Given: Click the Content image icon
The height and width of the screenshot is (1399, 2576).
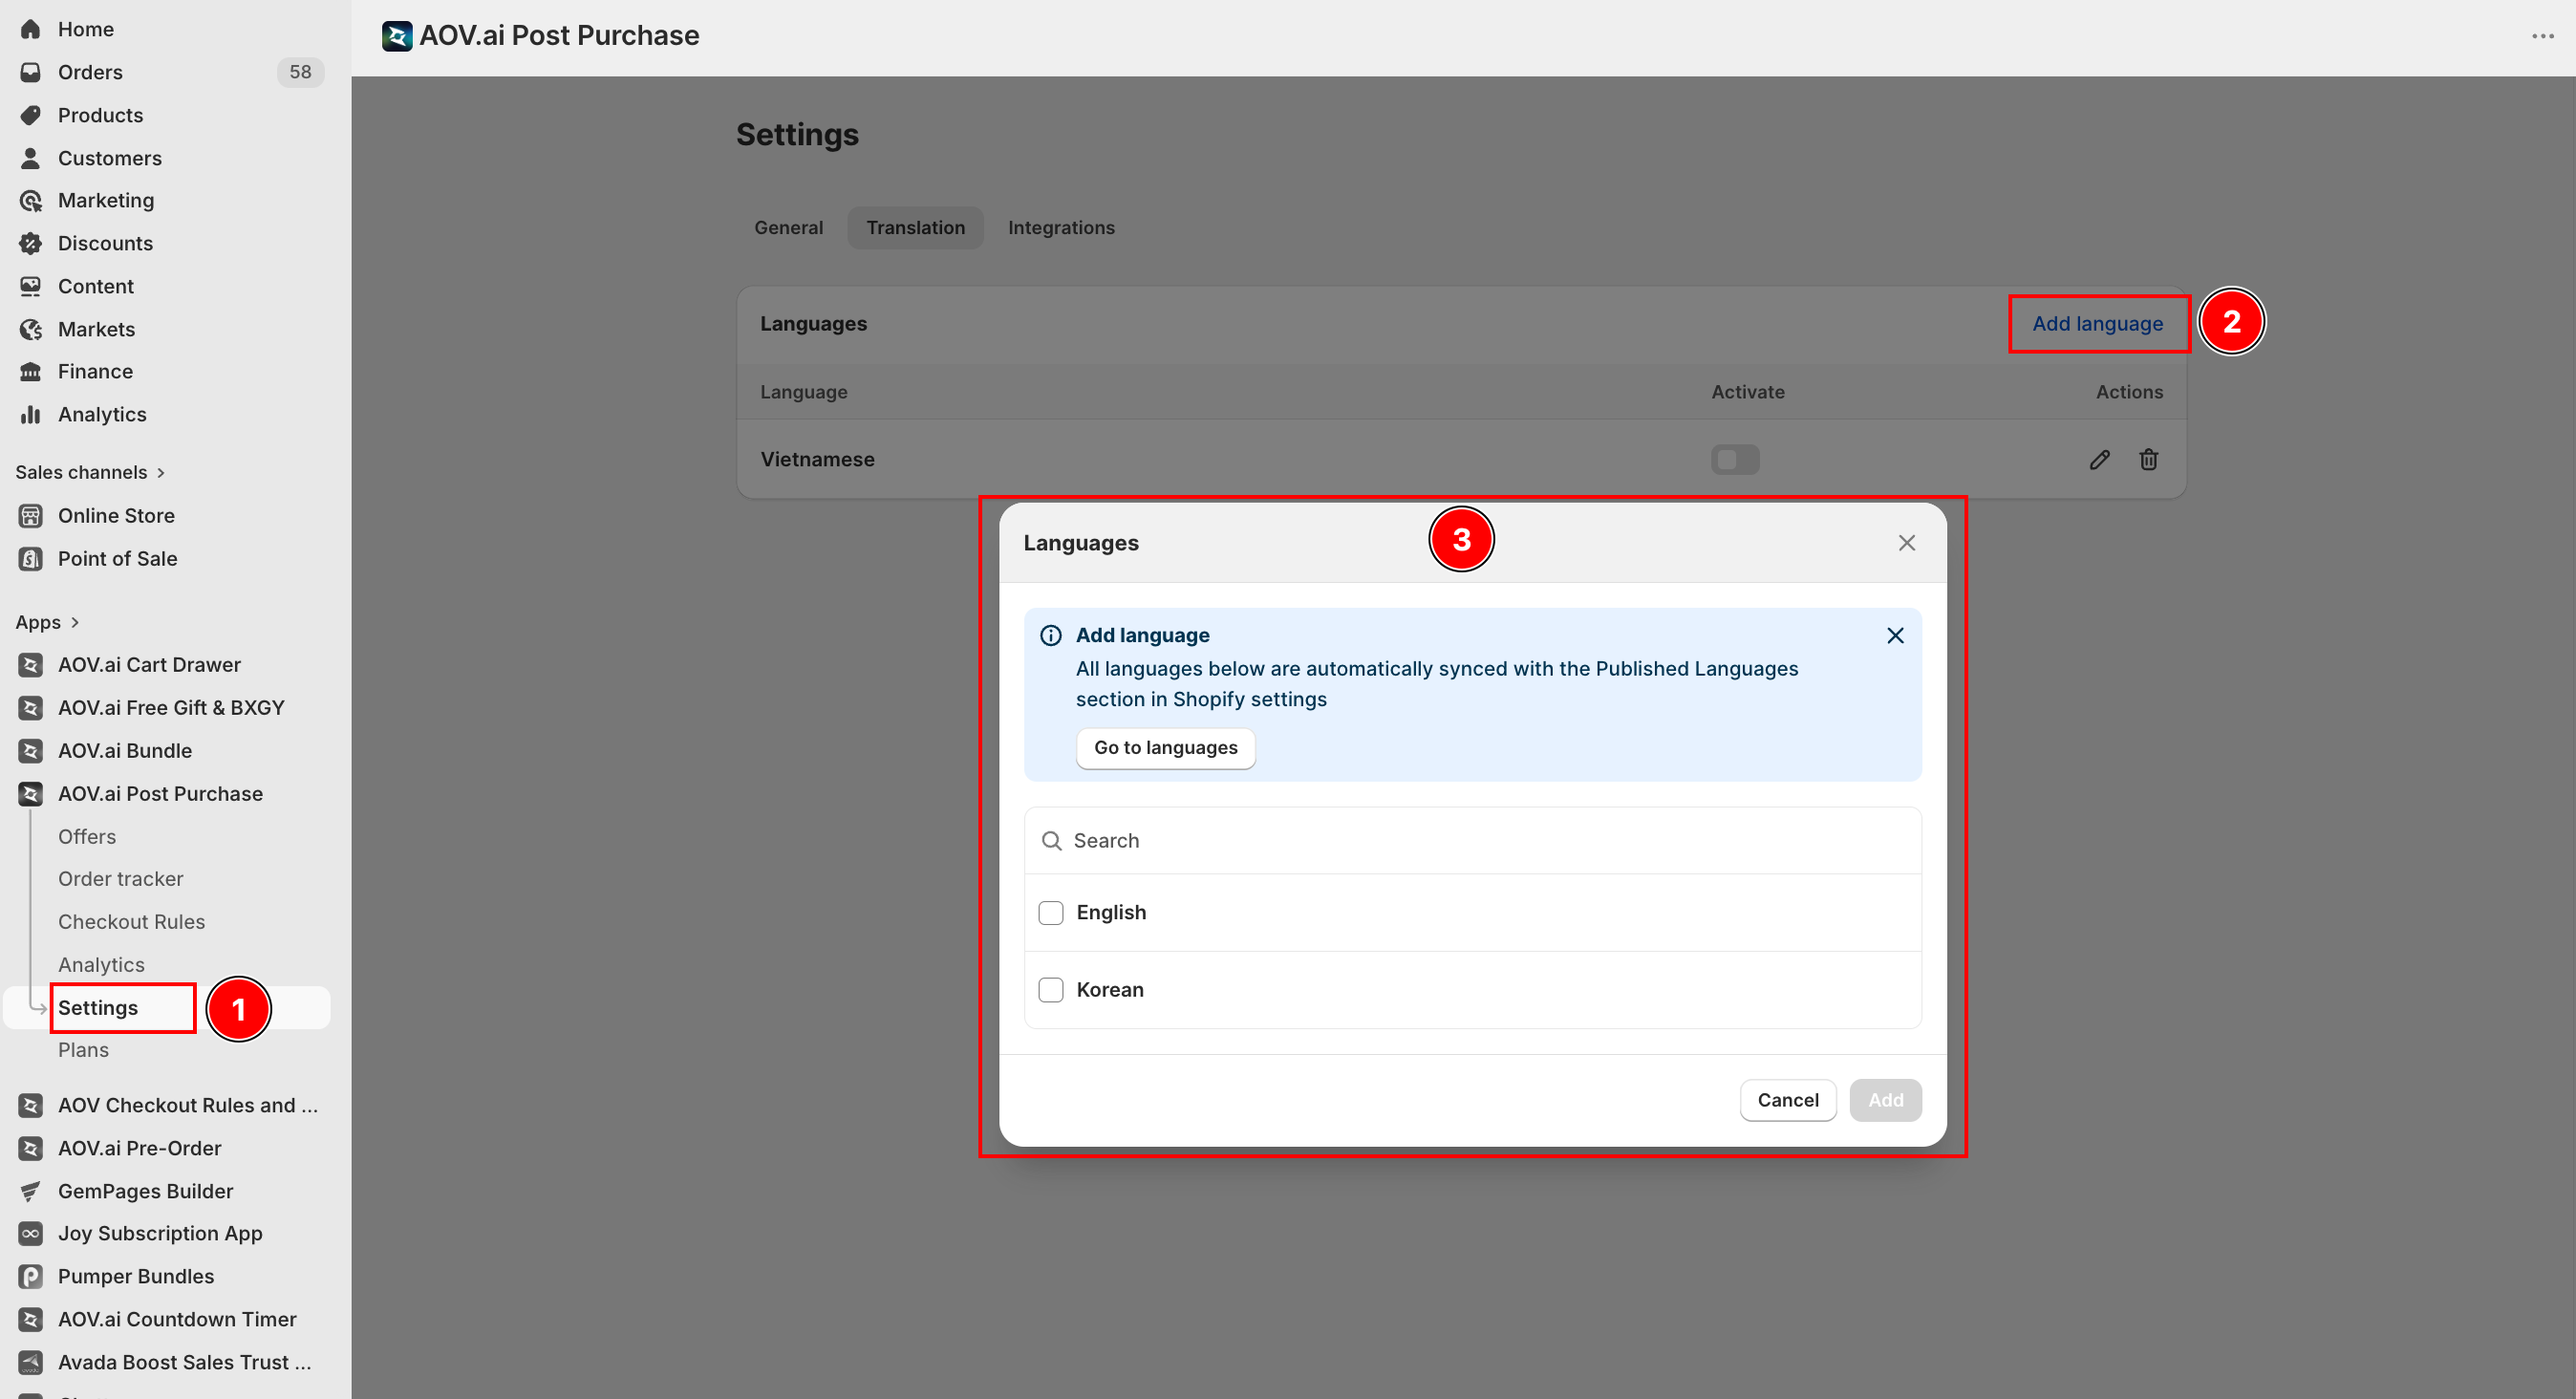Looking at the screenshot, I should [x=31, y=286].
